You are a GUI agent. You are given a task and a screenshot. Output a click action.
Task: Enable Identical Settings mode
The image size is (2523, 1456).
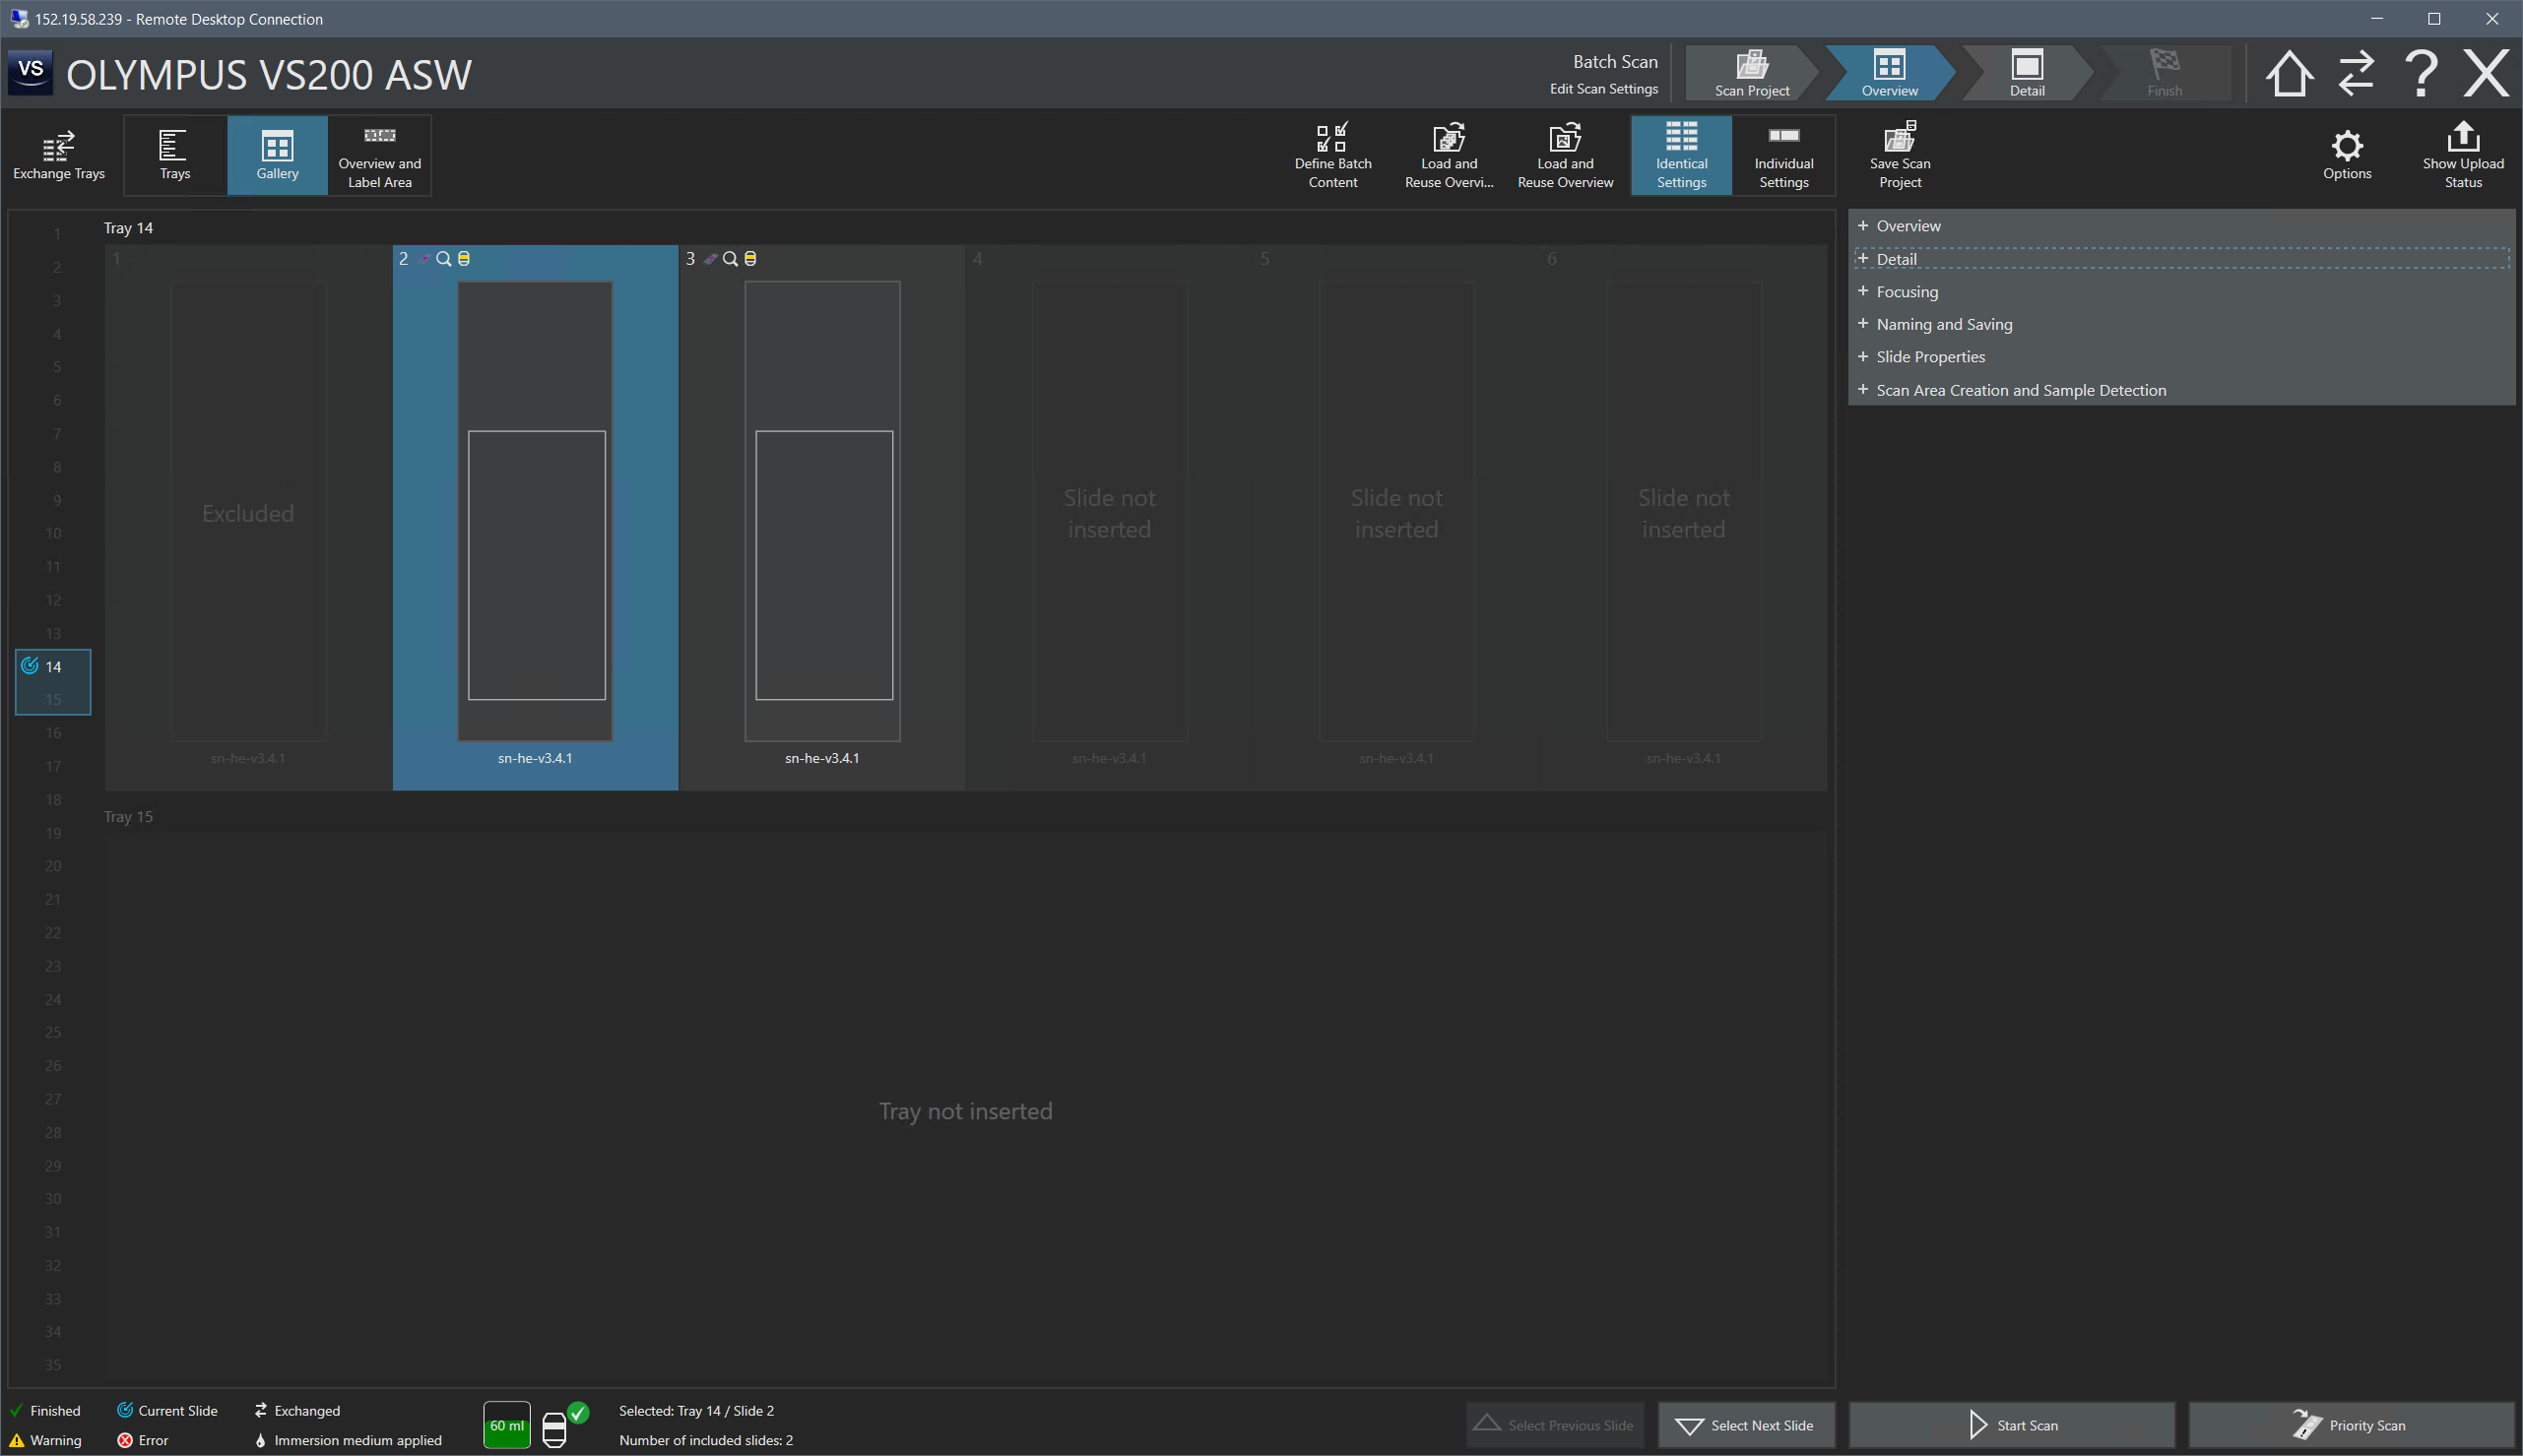(x=1681, y=155)
